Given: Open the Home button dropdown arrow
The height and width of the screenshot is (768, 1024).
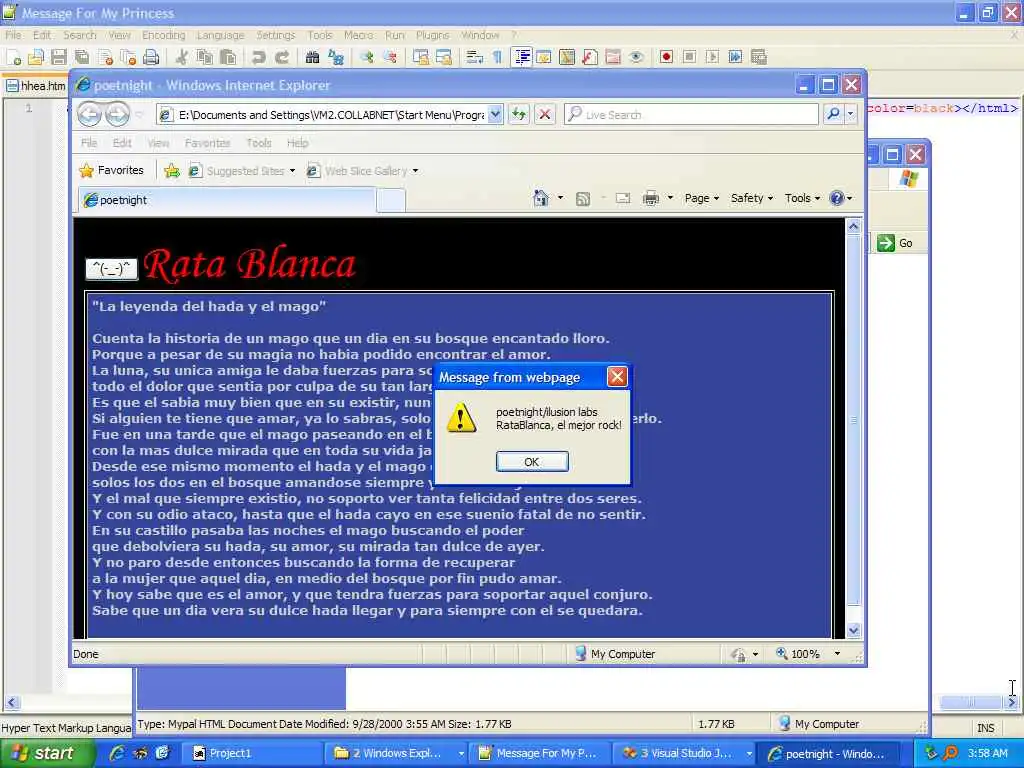Looking at the screenshot, I should click(x=560, y=198).
